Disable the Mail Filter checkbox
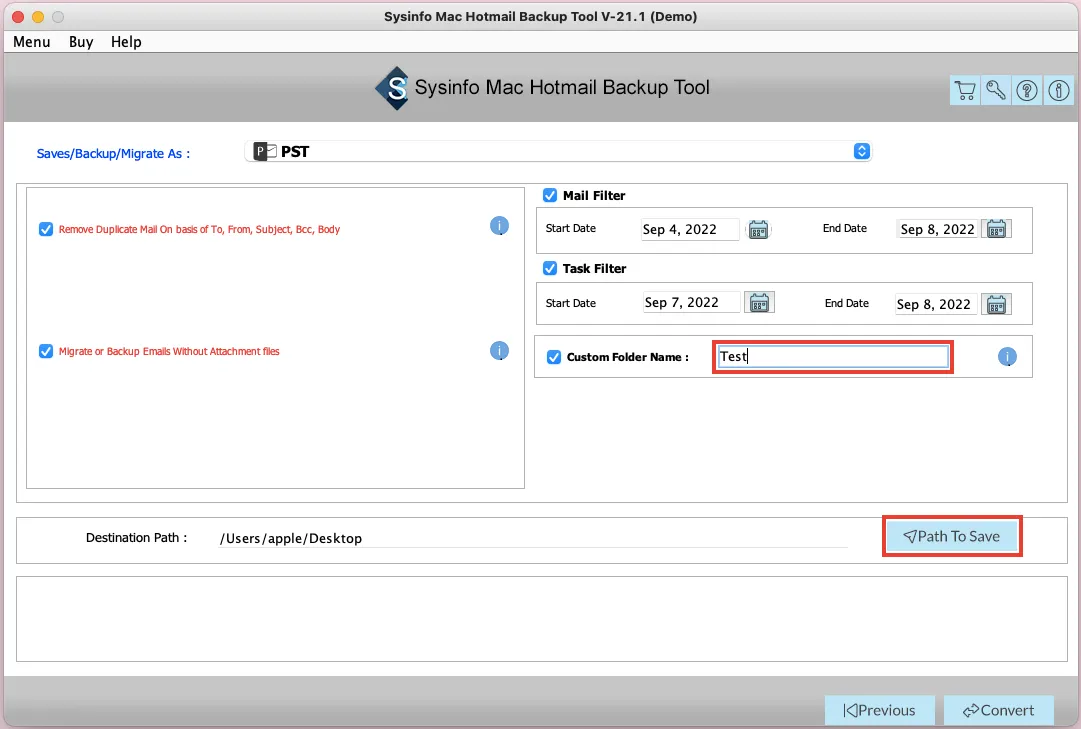Image resolution: width=1081 pixels, height=729 pixels. (549, 195)
